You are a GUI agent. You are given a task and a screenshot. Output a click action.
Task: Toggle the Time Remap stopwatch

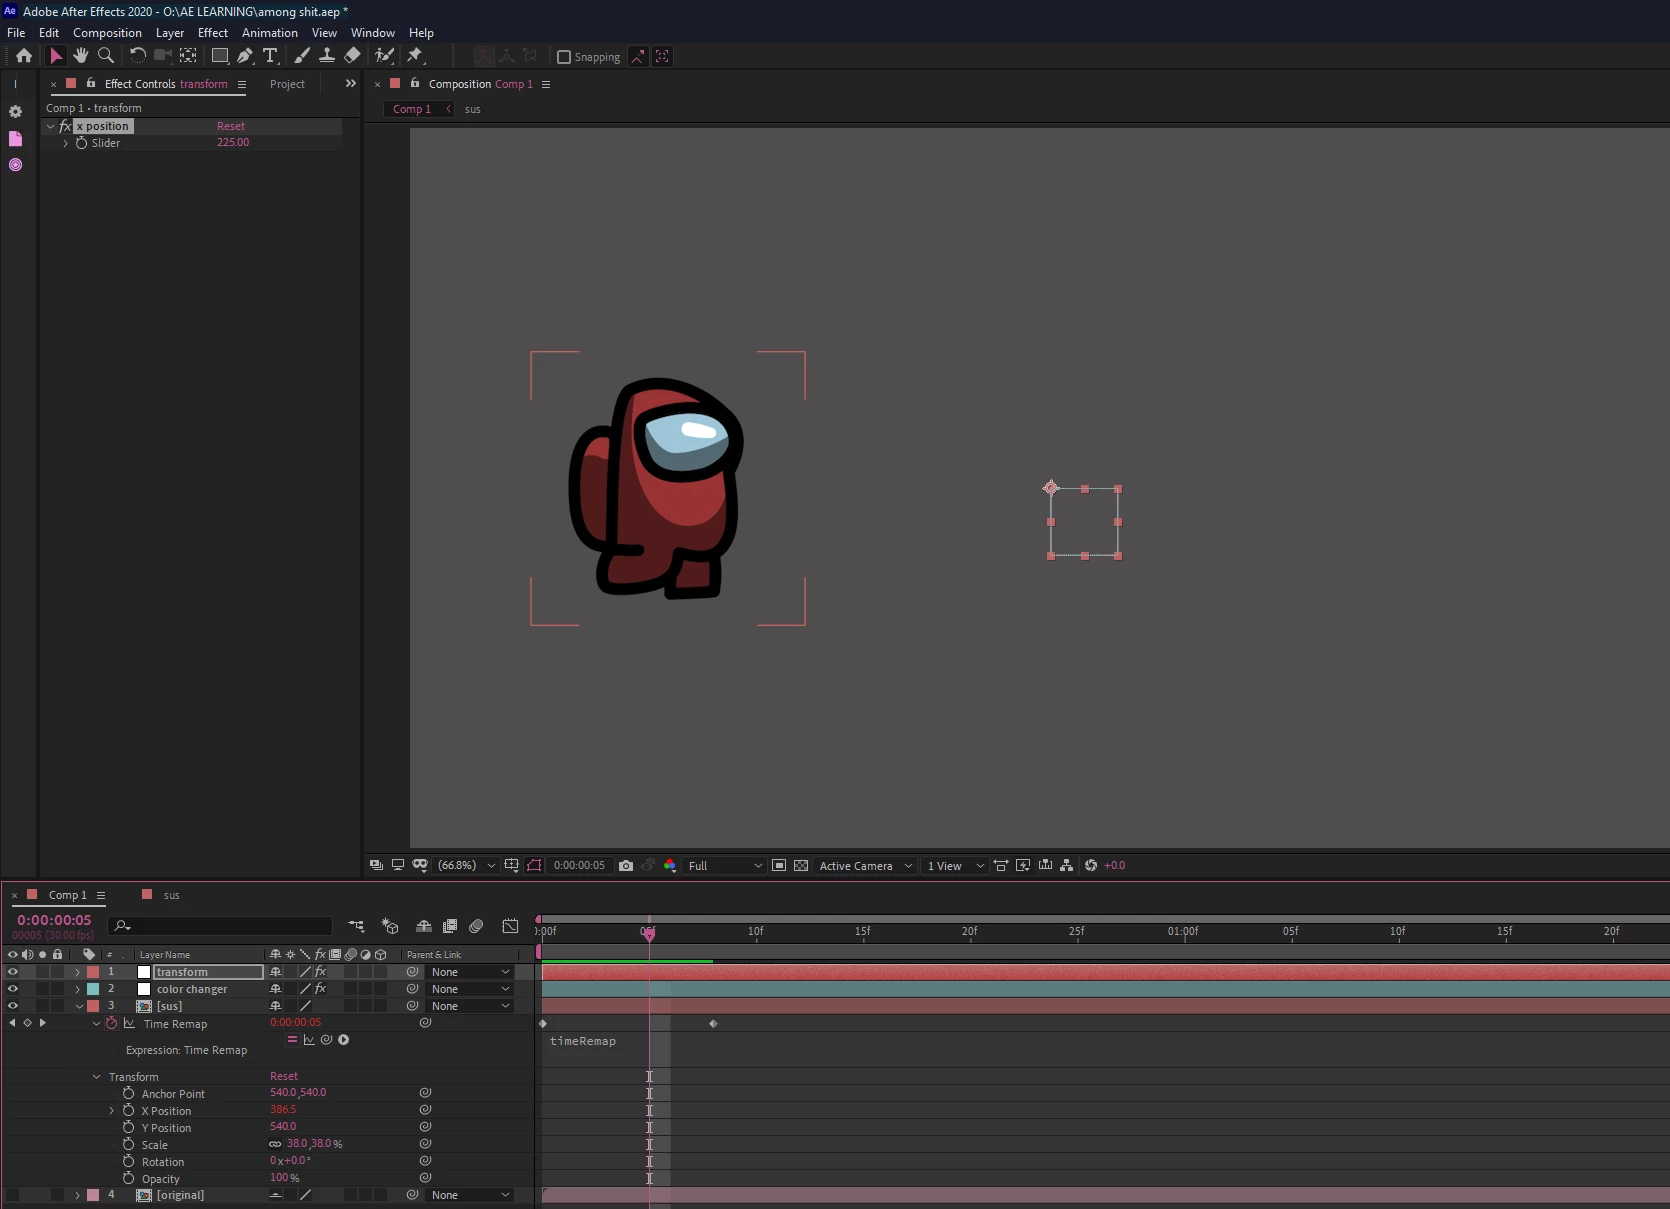click(x=112, y=1023)
